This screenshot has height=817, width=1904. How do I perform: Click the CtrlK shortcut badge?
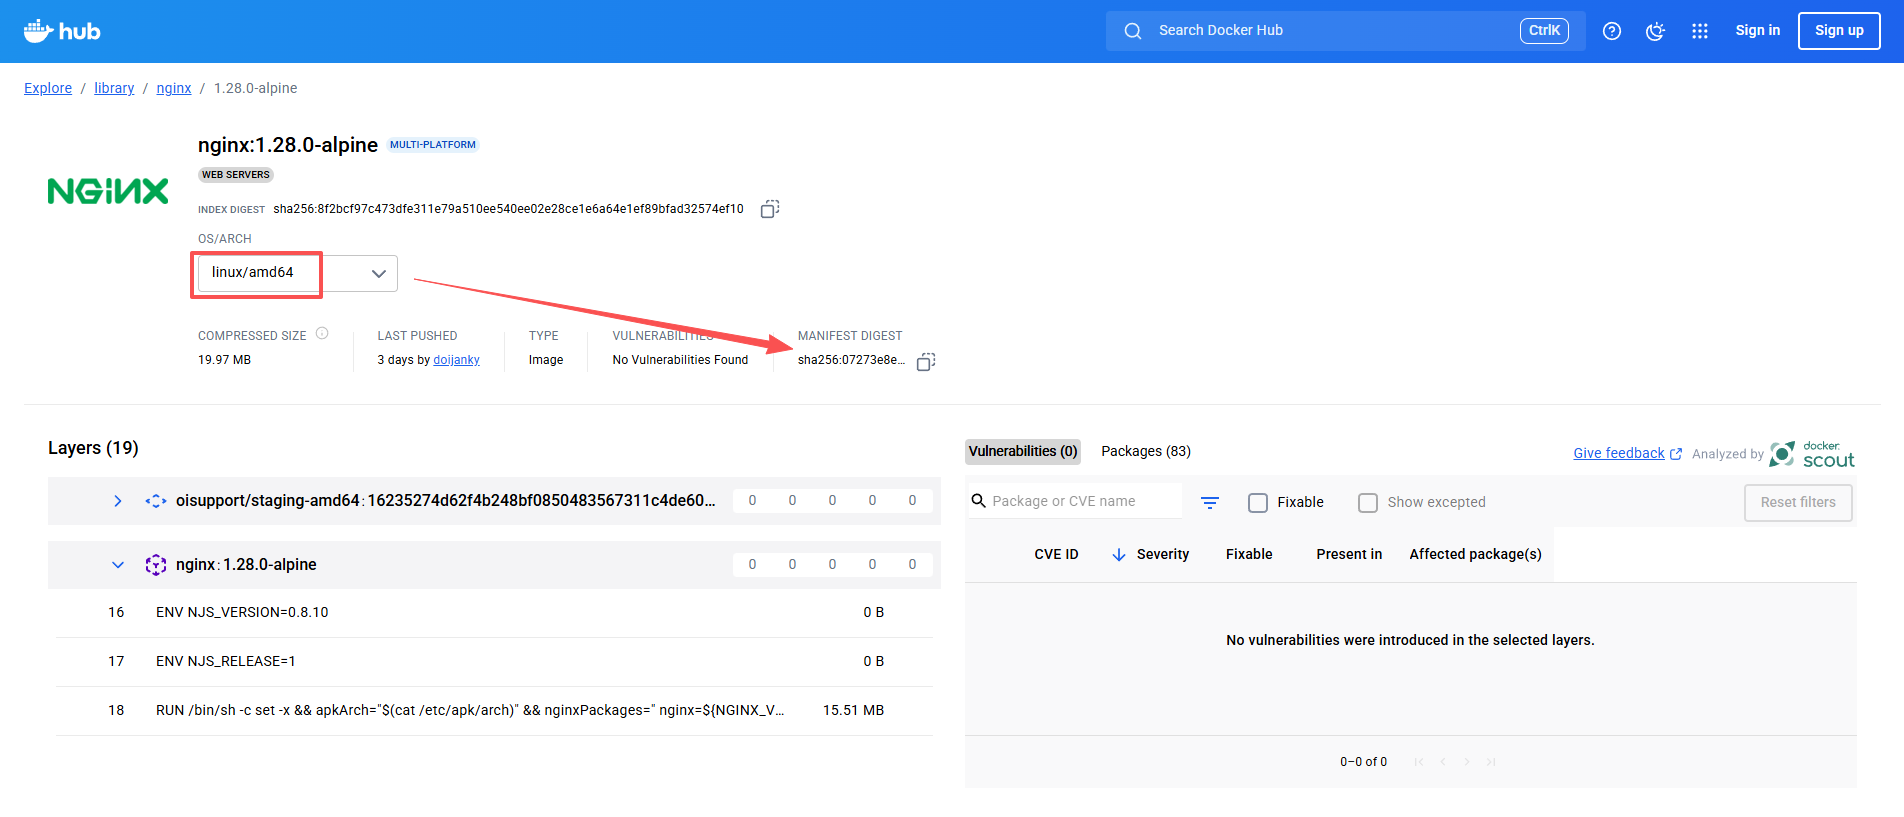click(x=1544, y=31)
